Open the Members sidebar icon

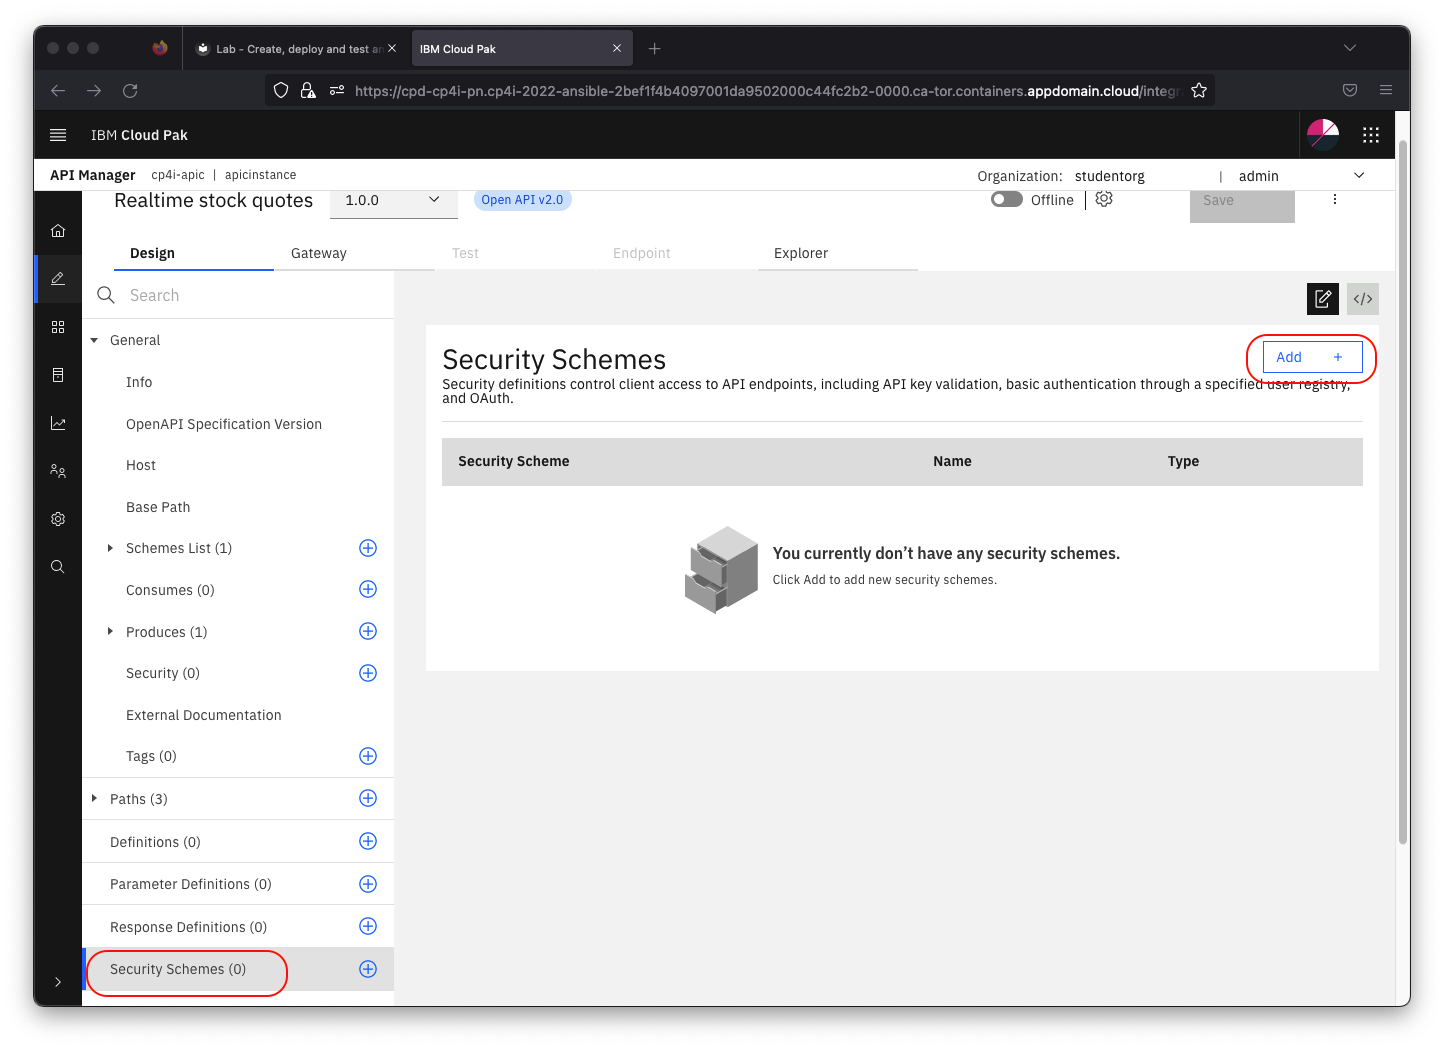58,471
